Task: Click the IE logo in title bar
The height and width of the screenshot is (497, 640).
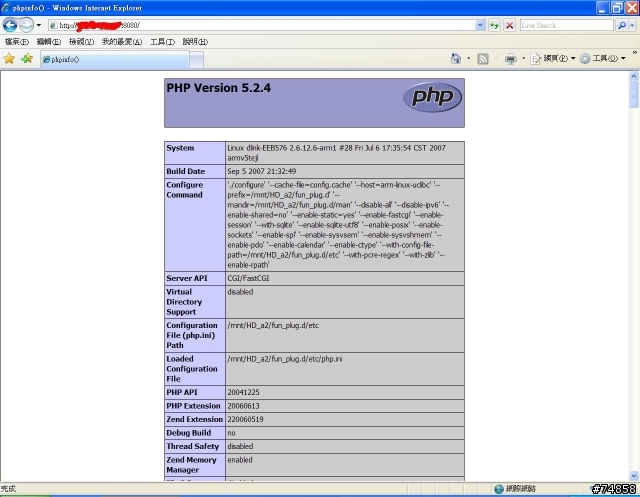Action: [5, 8]
